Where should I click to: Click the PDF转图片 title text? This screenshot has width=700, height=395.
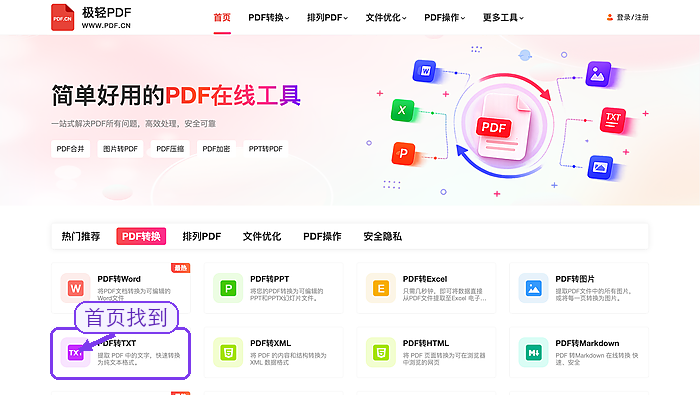pyautogui.click(x=575, y=279)
